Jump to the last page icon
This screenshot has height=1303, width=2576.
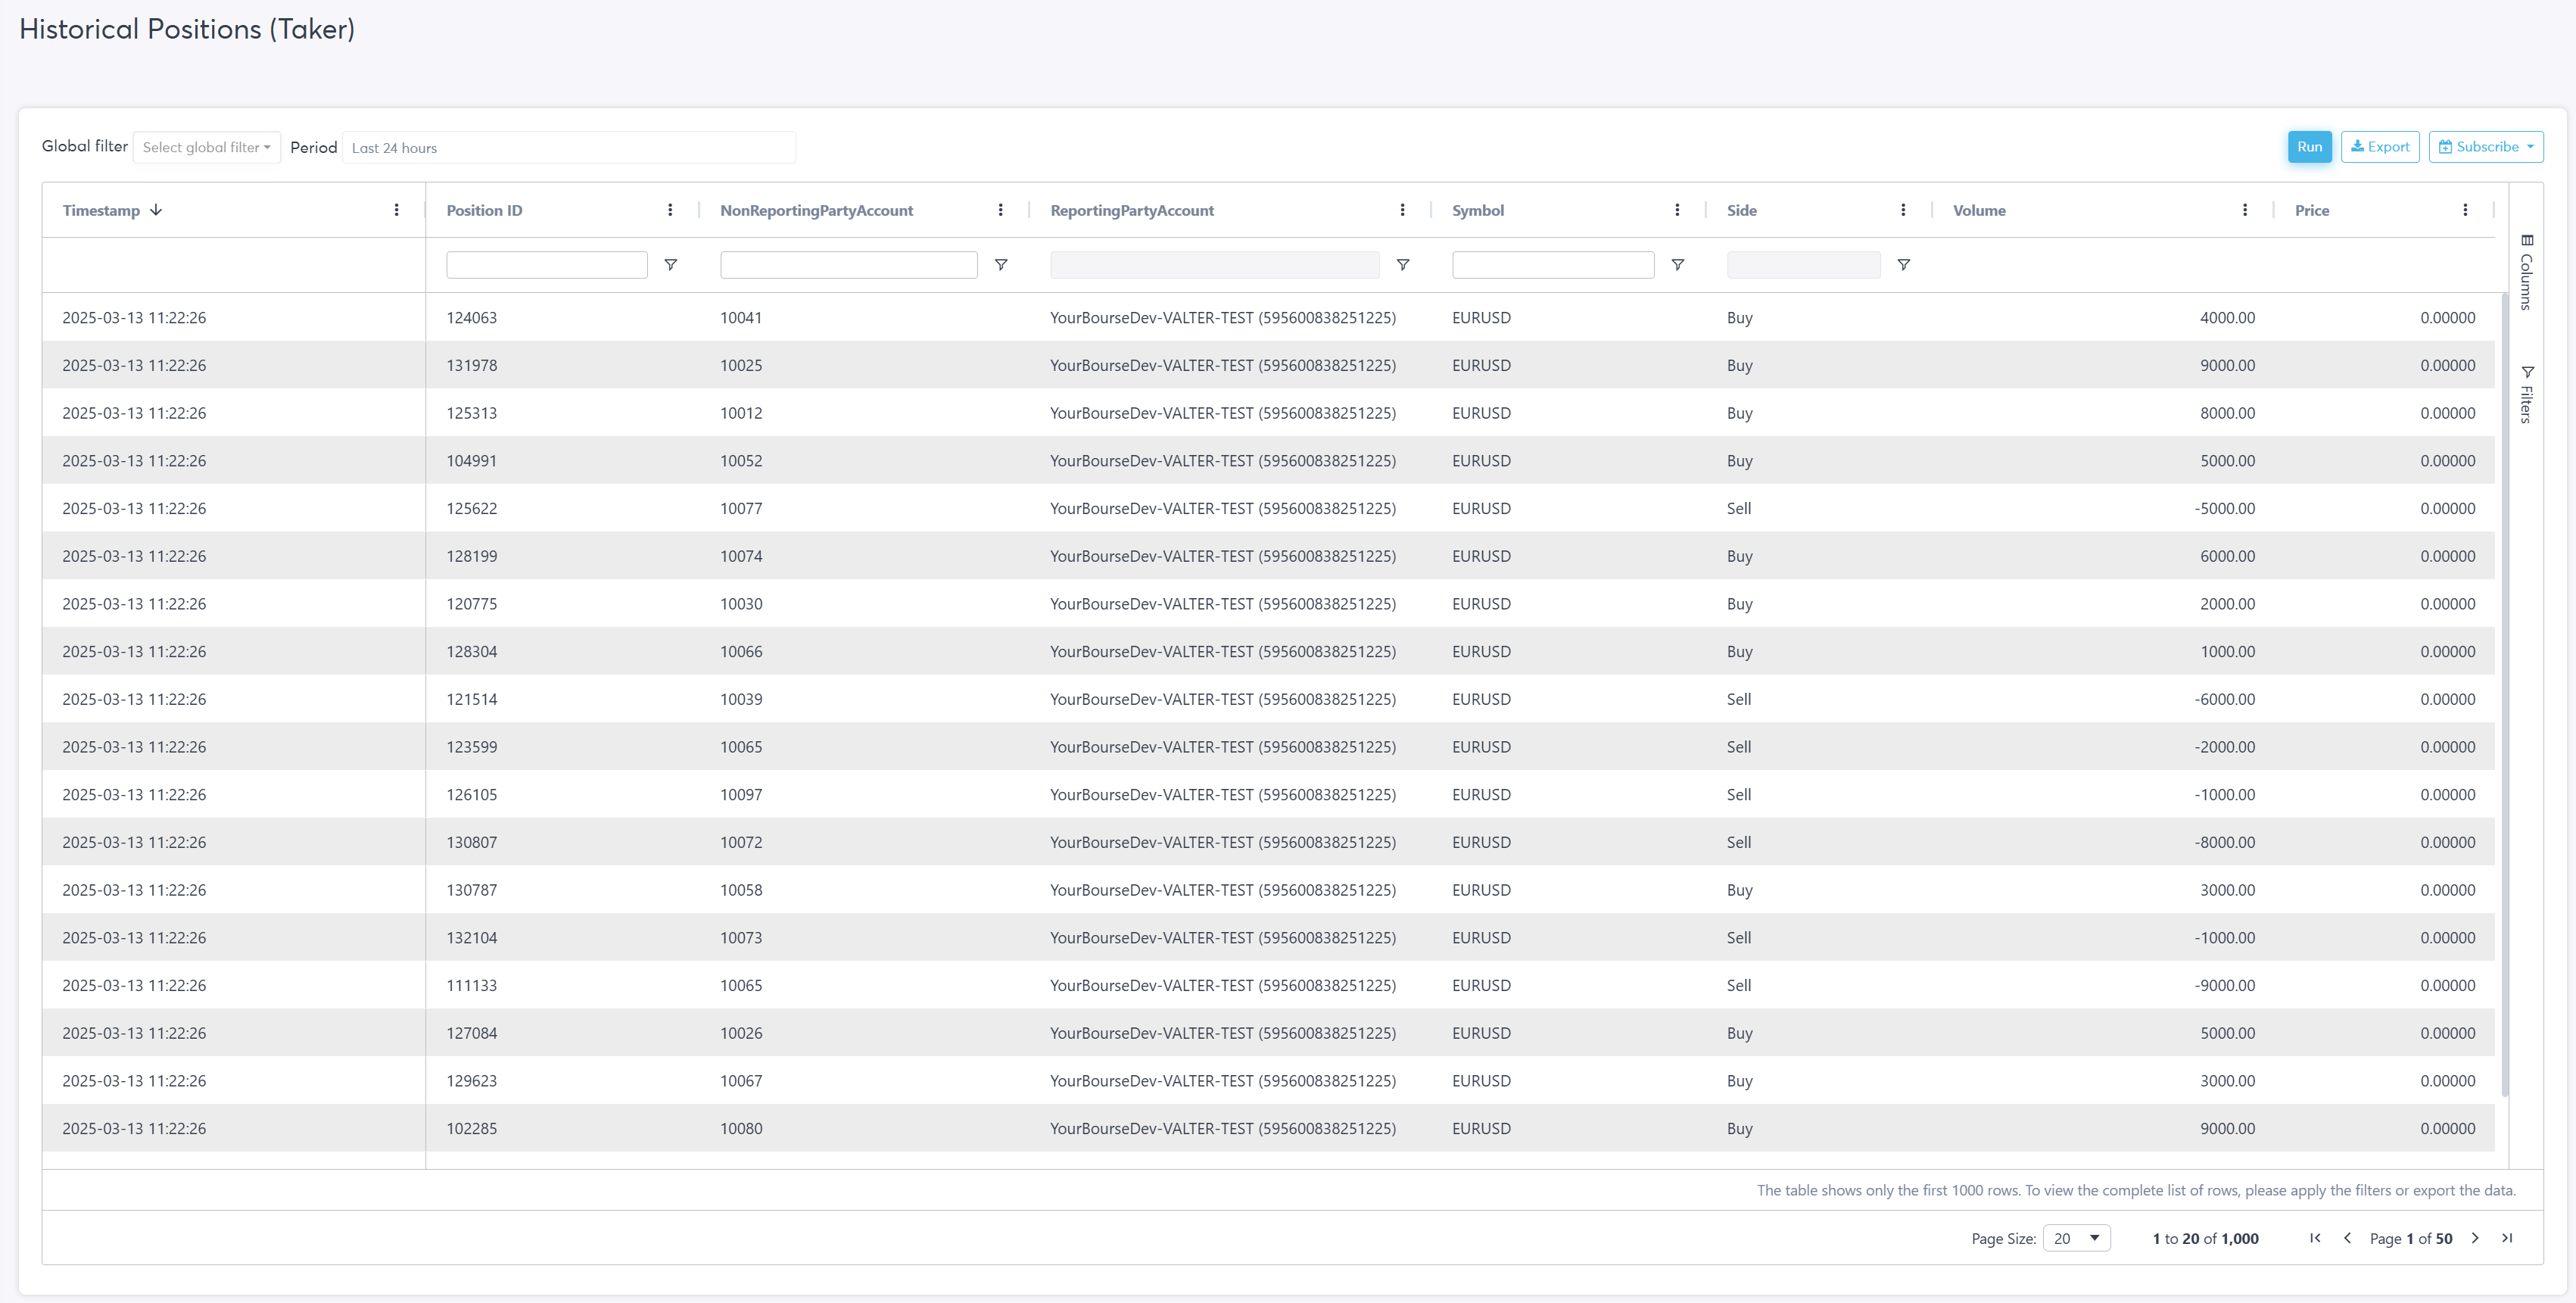pos(2506,1238)
